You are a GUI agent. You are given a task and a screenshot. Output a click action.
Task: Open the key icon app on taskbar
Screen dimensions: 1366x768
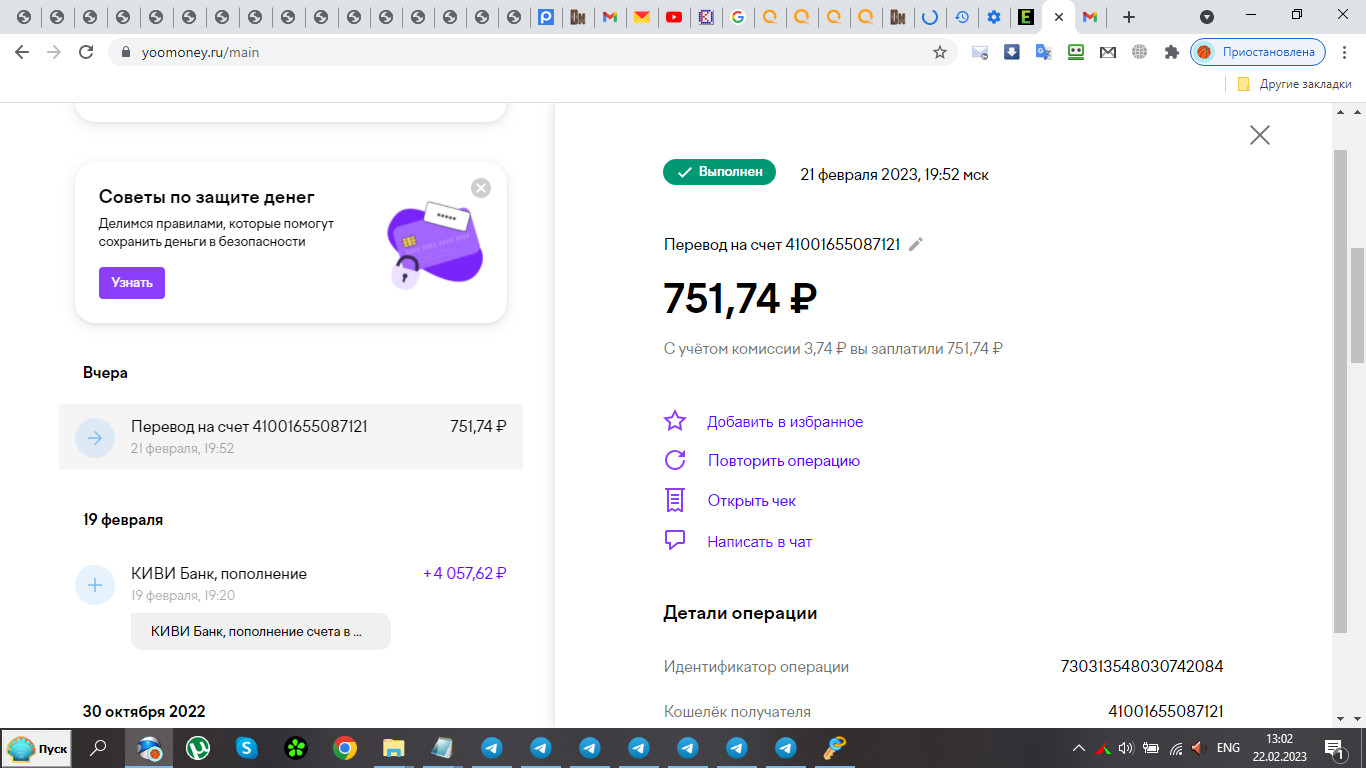click(x=835, y=748)
